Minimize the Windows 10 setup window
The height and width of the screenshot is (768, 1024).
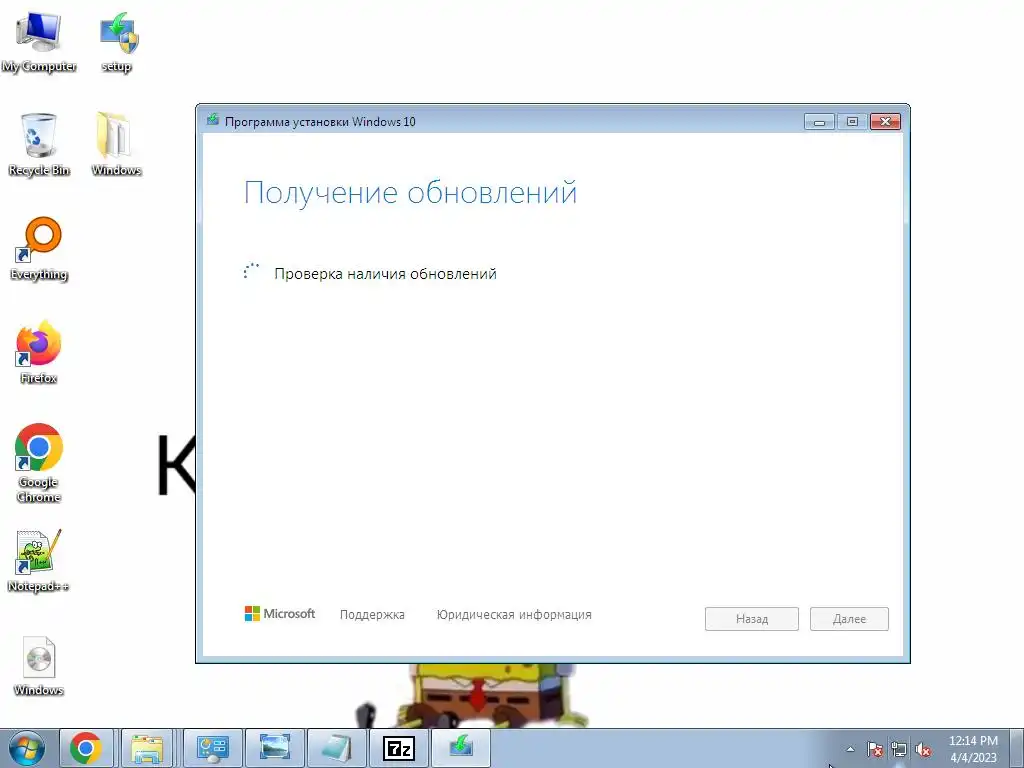point(820,121)
